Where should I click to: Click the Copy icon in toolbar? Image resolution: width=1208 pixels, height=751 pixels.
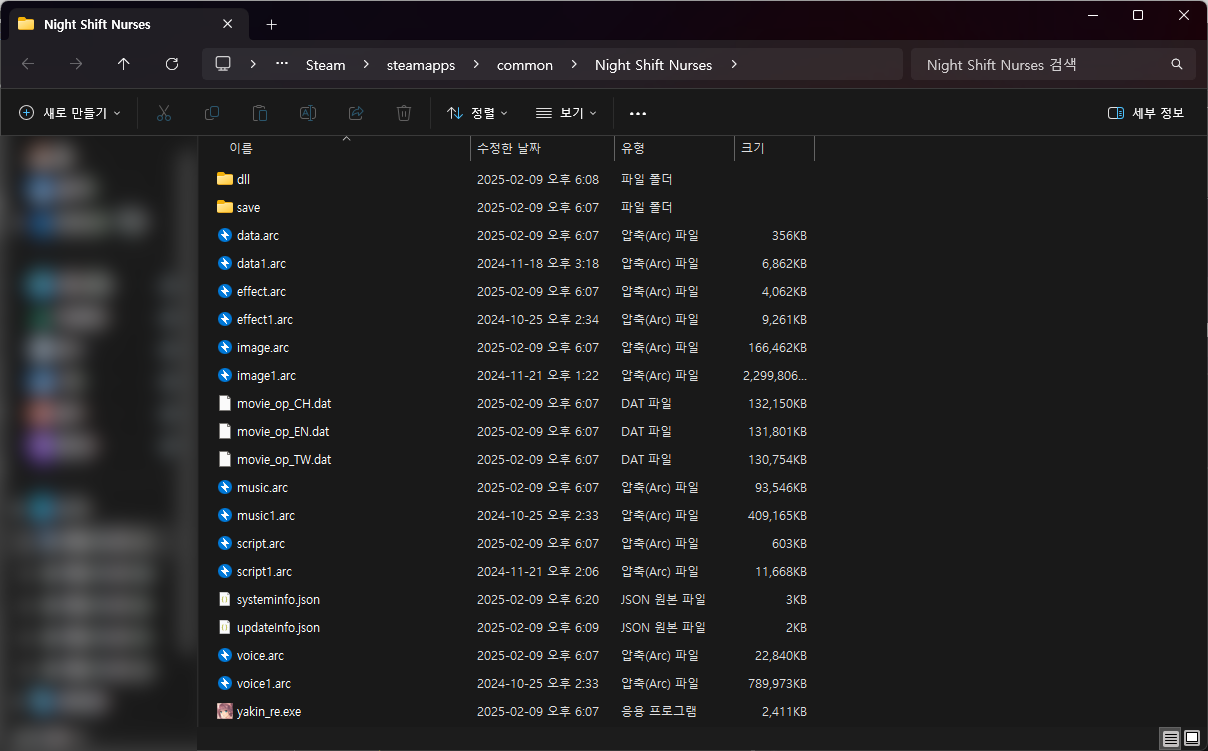point(212,113)
